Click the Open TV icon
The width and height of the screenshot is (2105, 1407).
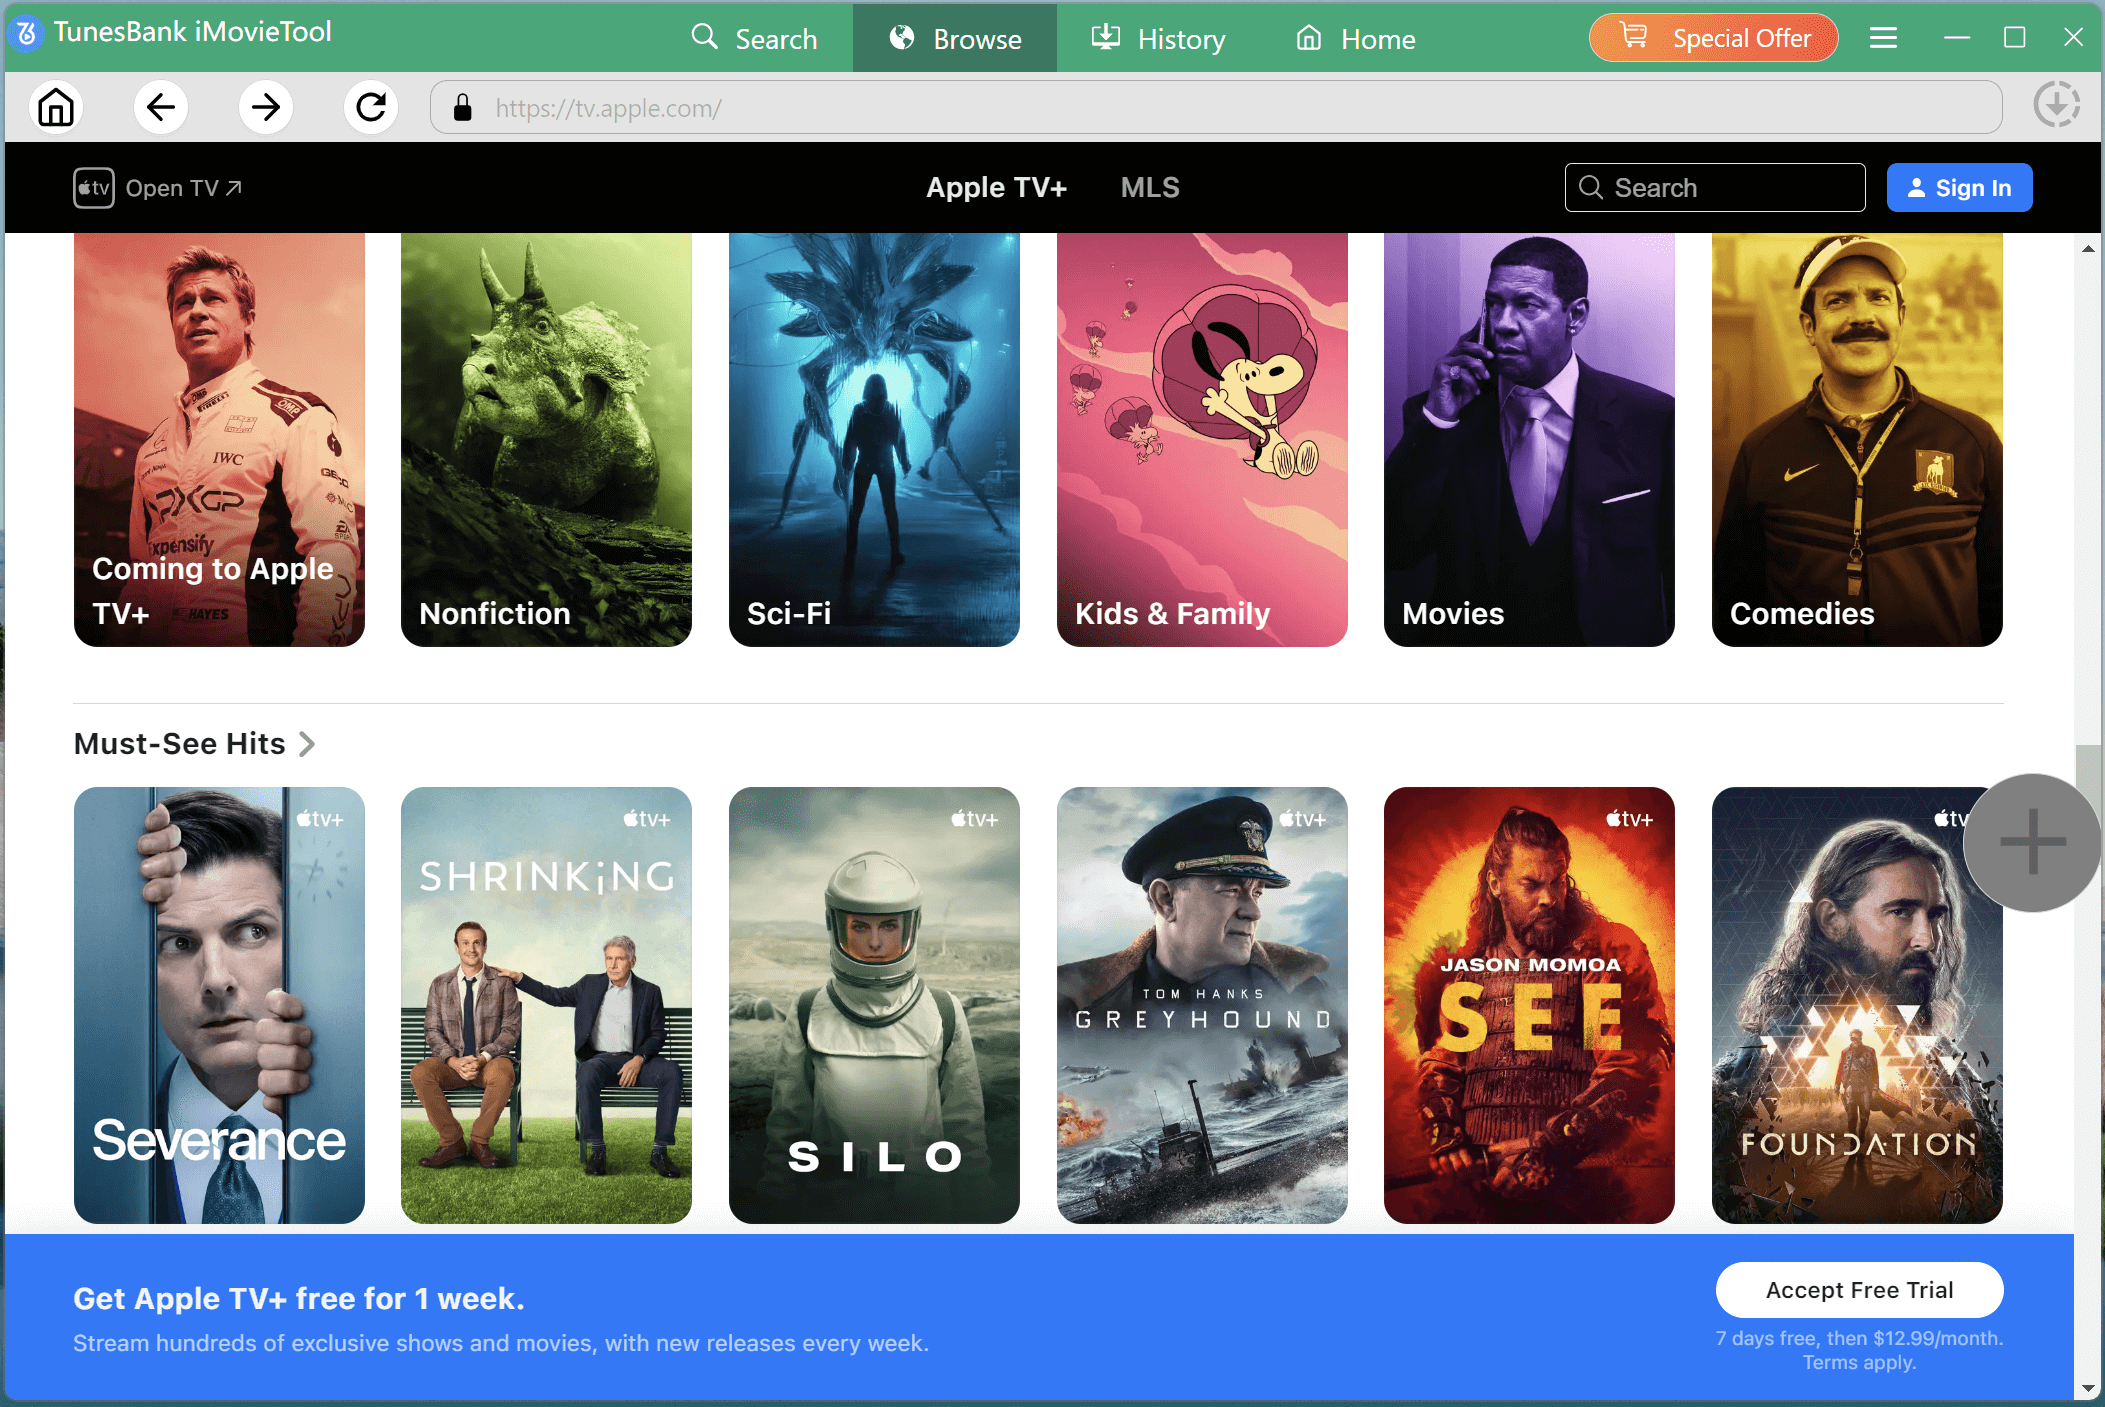click(x=91, y=187)
